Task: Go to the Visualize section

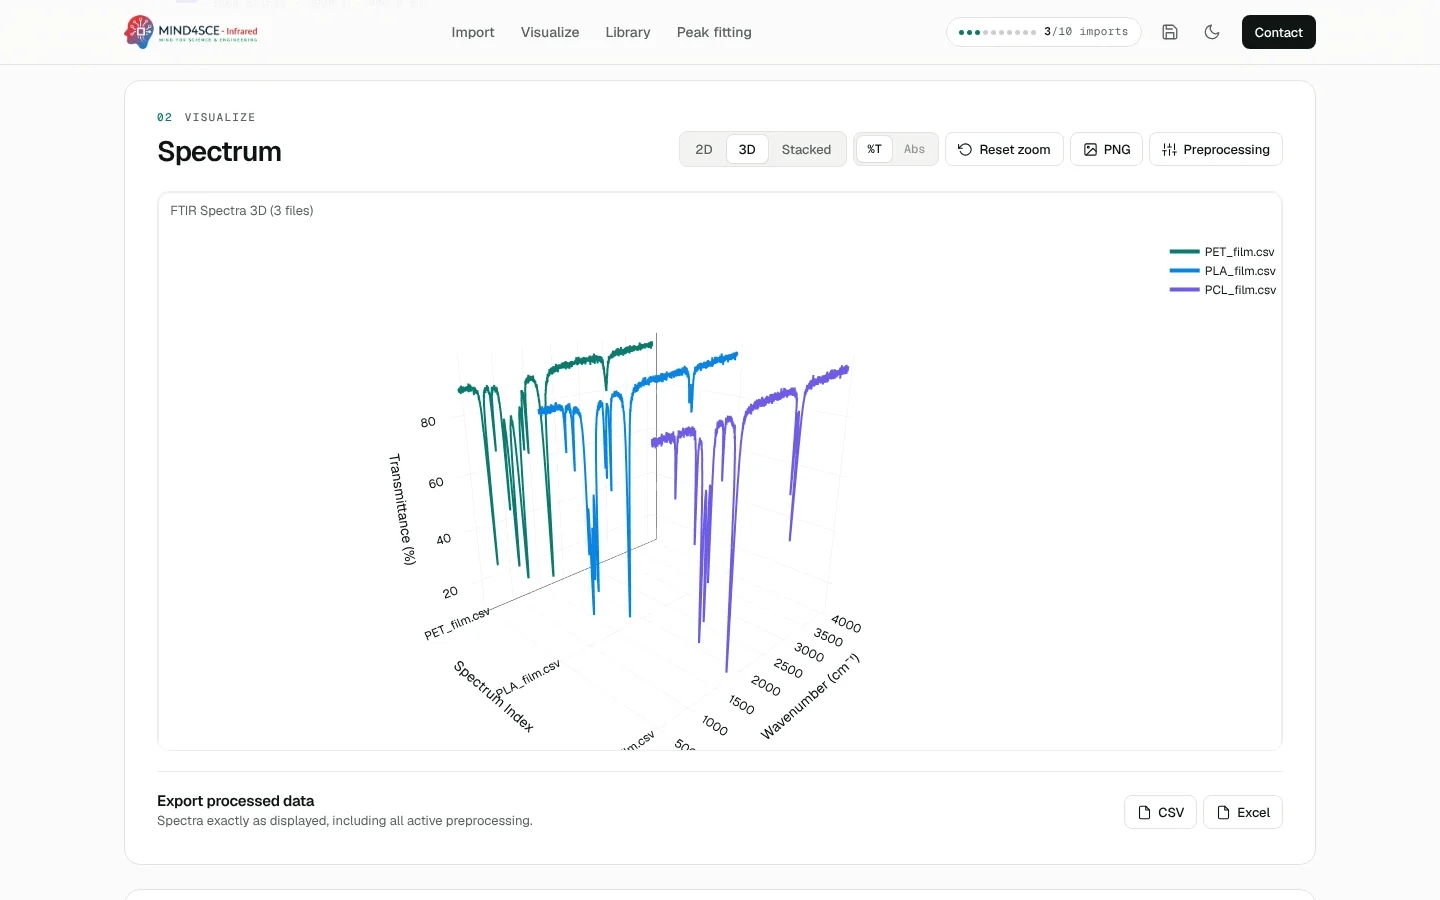Action: [550, 32]
